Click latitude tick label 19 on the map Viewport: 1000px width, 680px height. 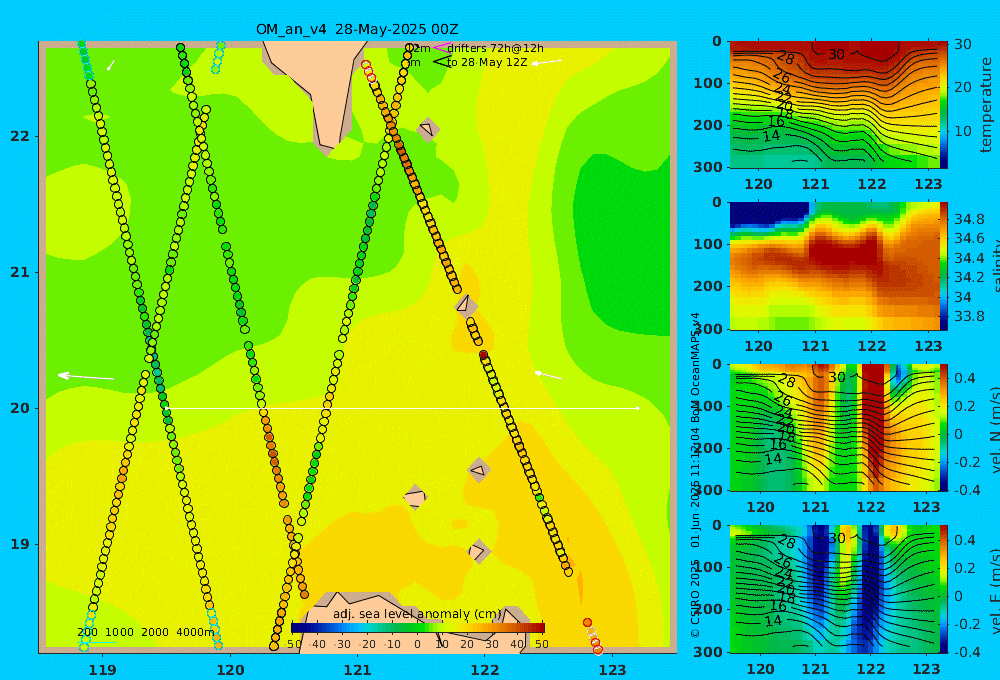tap(20, 544)
